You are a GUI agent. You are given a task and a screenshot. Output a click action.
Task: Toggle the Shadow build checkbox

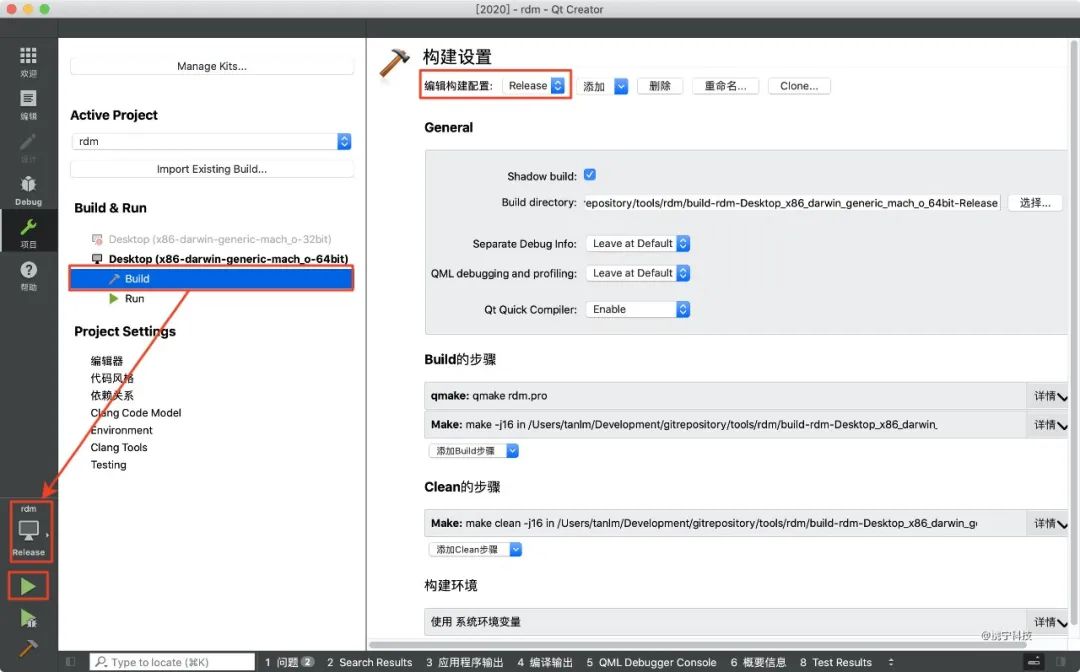tap(590, 175)
